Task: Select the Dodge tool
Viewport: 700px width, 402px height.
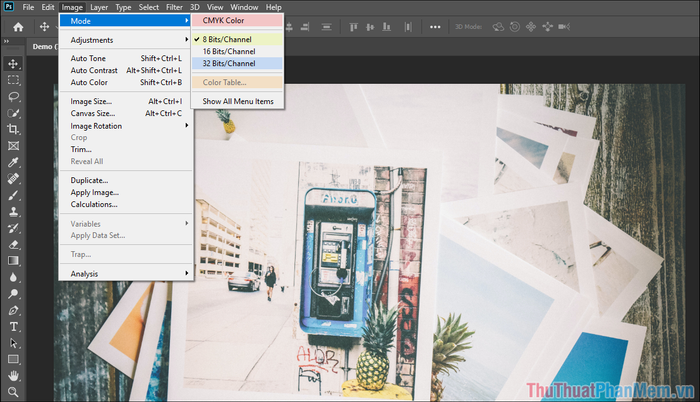Action: (13, 294)
